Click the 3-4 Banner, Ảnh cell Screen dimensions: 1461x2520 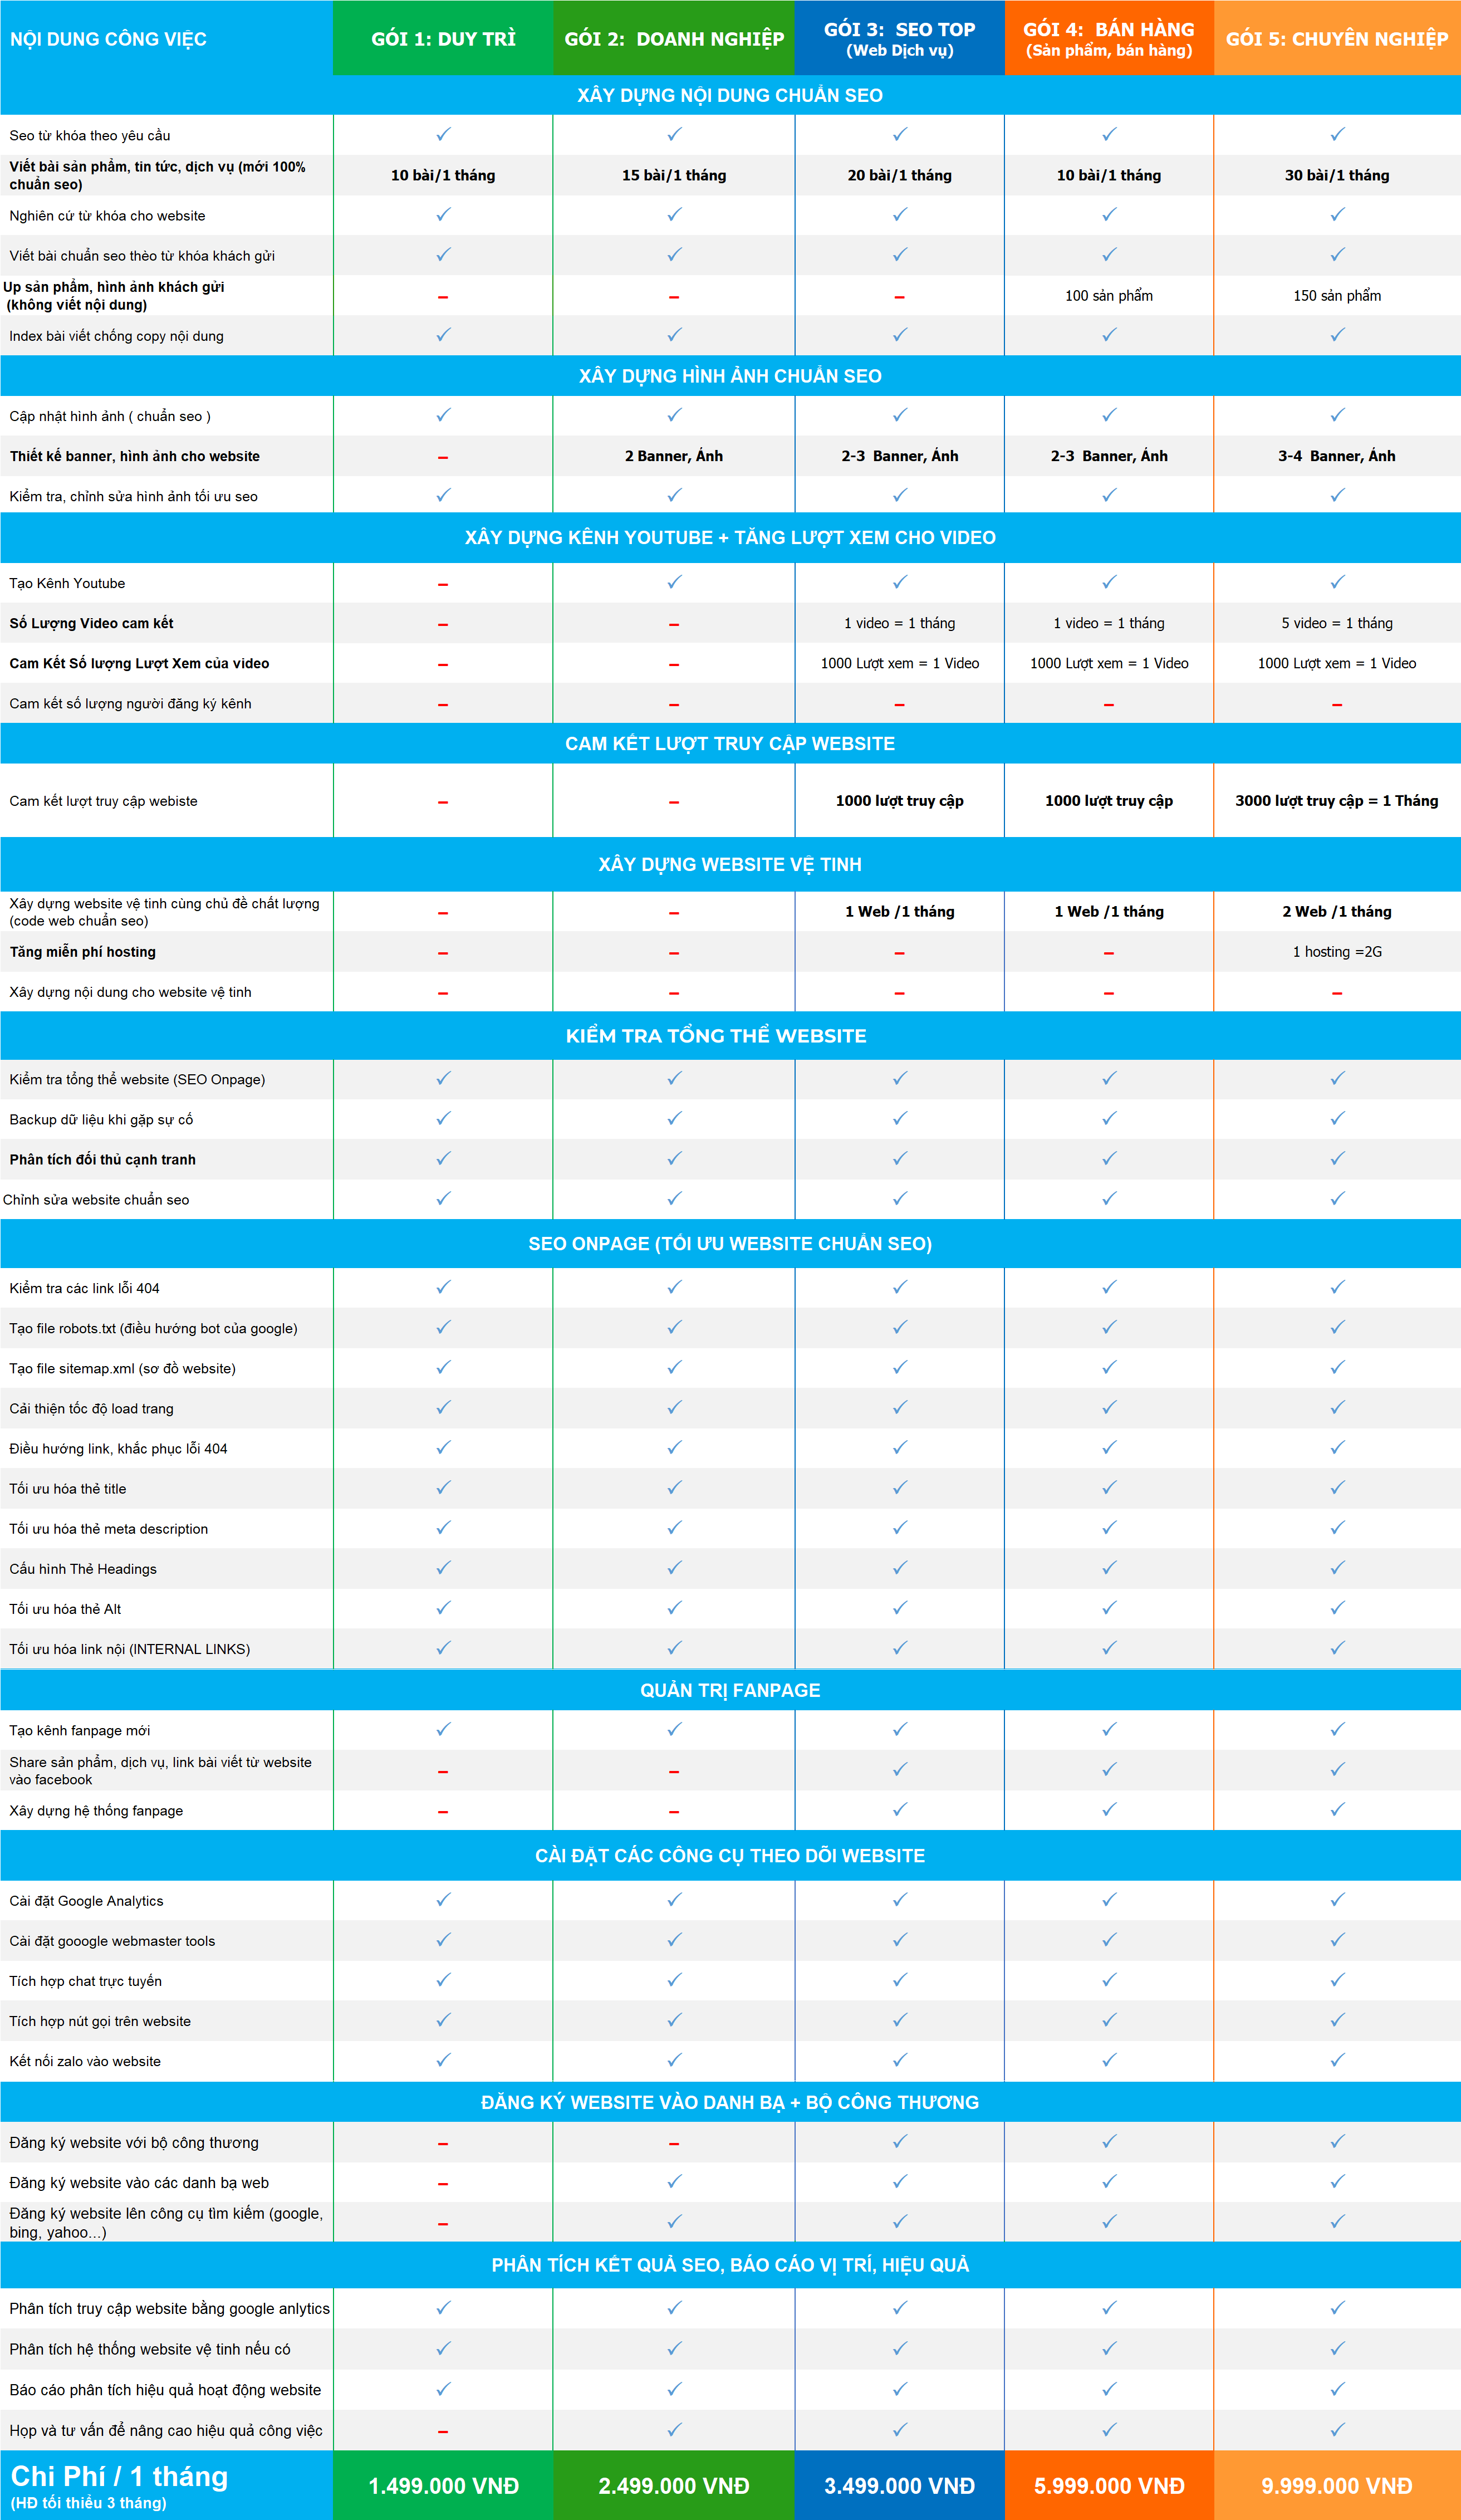(x=1337, y=456)
